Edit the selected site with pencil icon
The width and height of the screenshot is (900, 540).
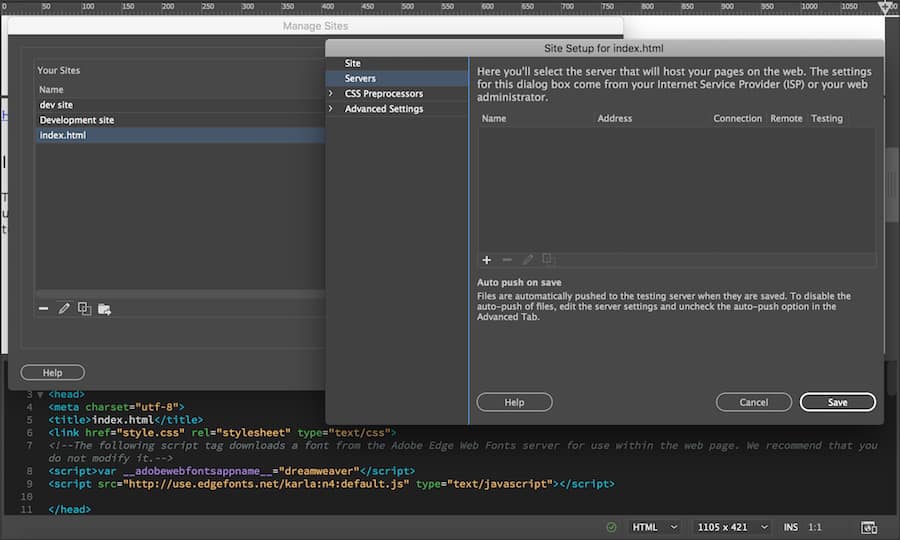(x=64, y=309)
